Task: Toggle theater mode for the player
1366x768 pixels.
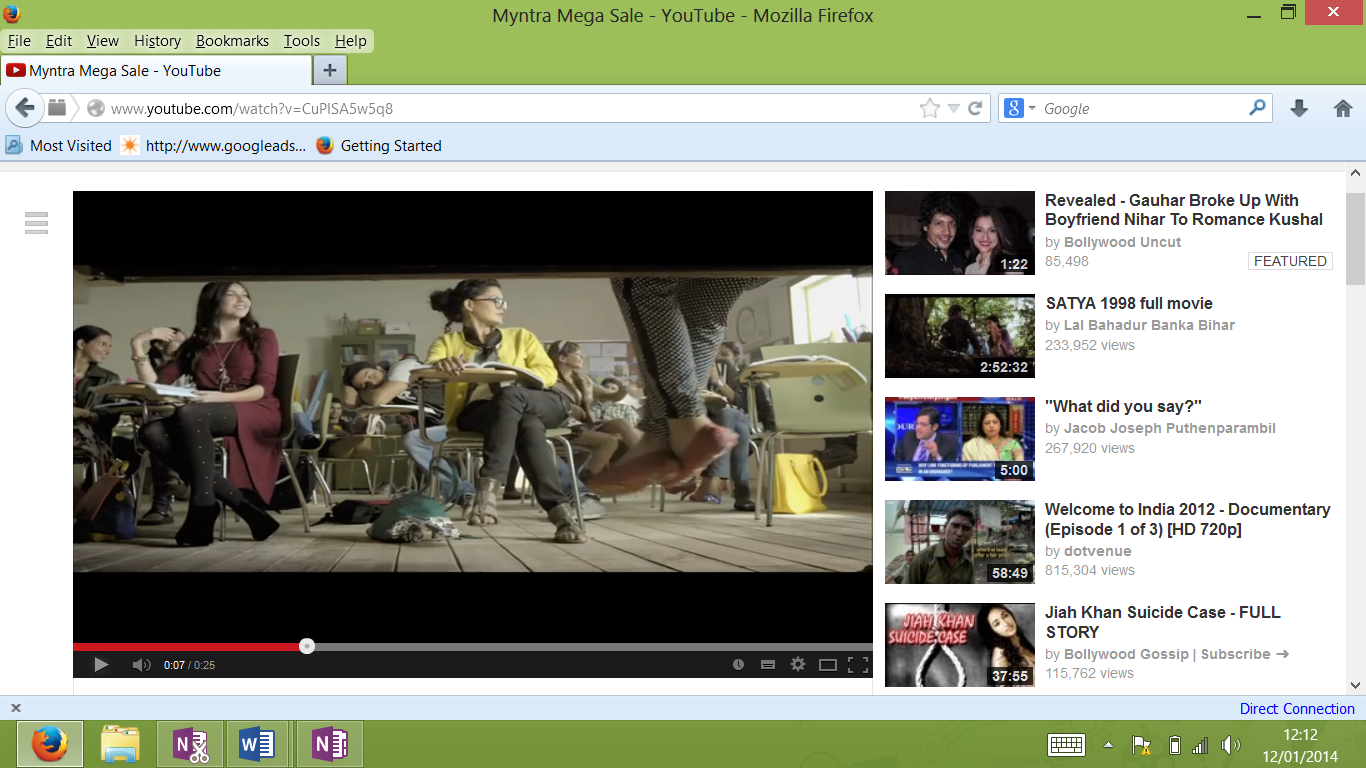Action: click(x=828, y=665)
